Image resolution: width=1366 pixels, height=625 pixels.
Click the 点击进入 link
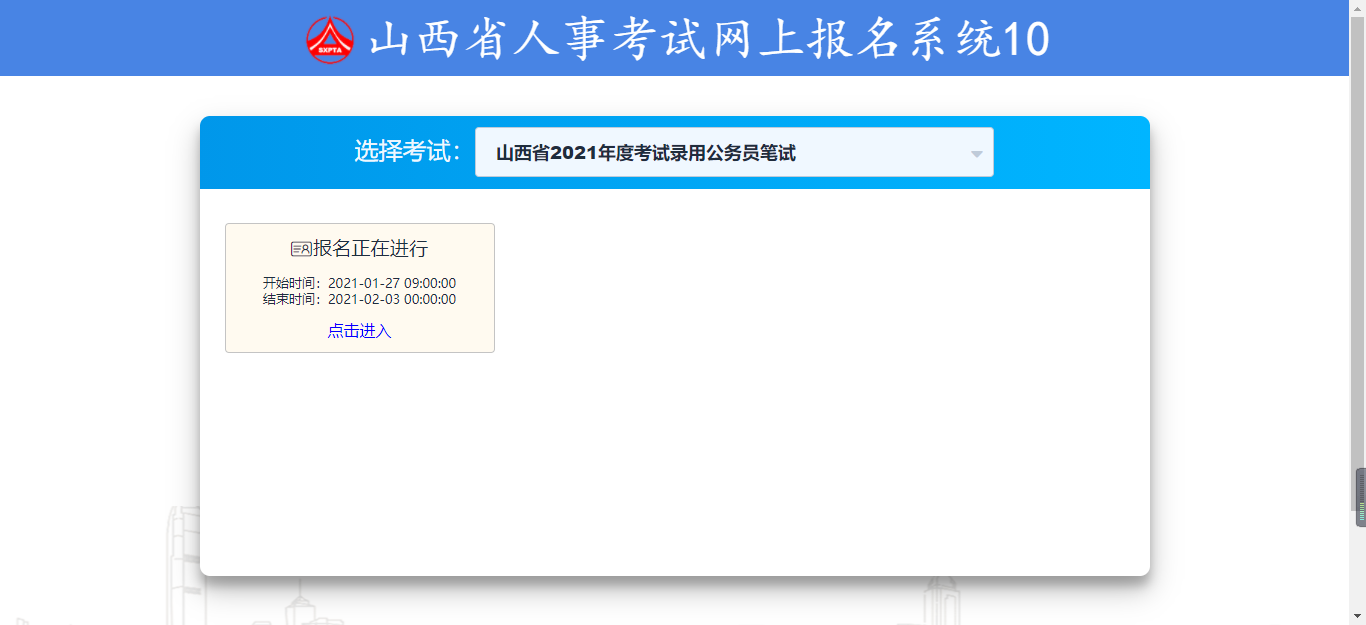tap(359, 331)
